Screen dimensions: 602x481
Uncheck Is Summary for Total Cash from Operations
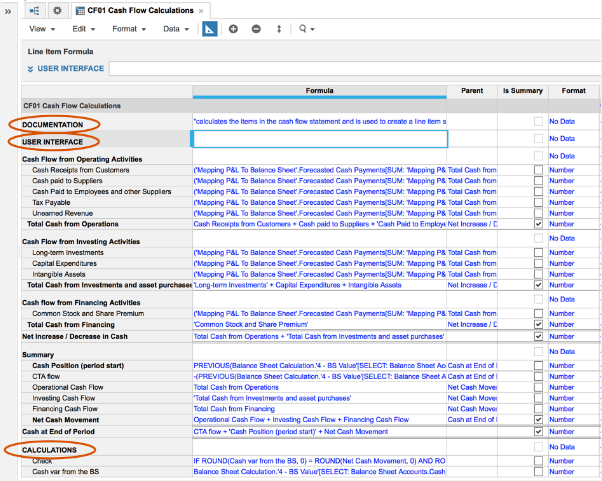click(x=538, y=224)
